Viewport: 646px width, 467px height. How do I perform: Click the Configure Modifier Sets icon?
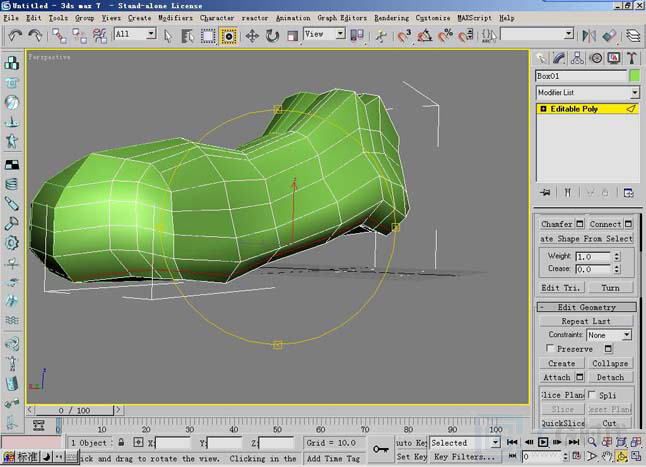(628, 193)
